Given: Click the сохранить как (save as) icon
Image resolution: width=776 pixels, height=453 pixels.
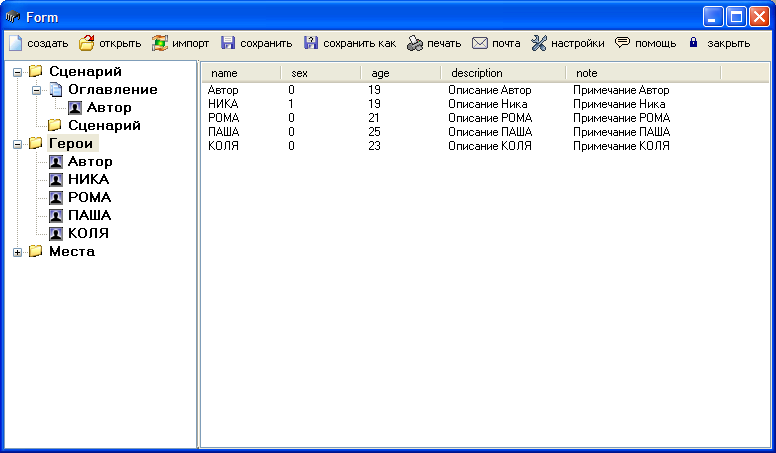Looking at the screenshot, I should point(311,43).
